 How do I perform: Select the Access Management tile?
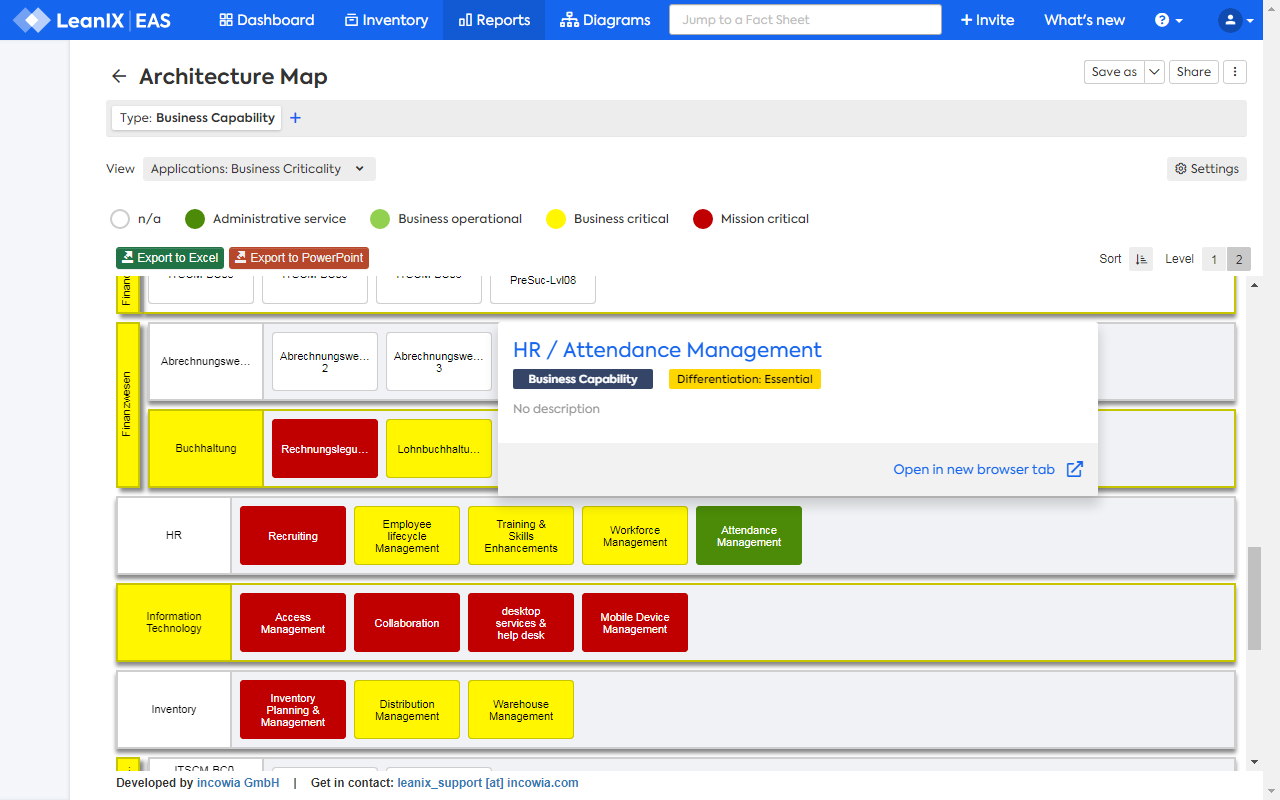(x=293, y=623)
